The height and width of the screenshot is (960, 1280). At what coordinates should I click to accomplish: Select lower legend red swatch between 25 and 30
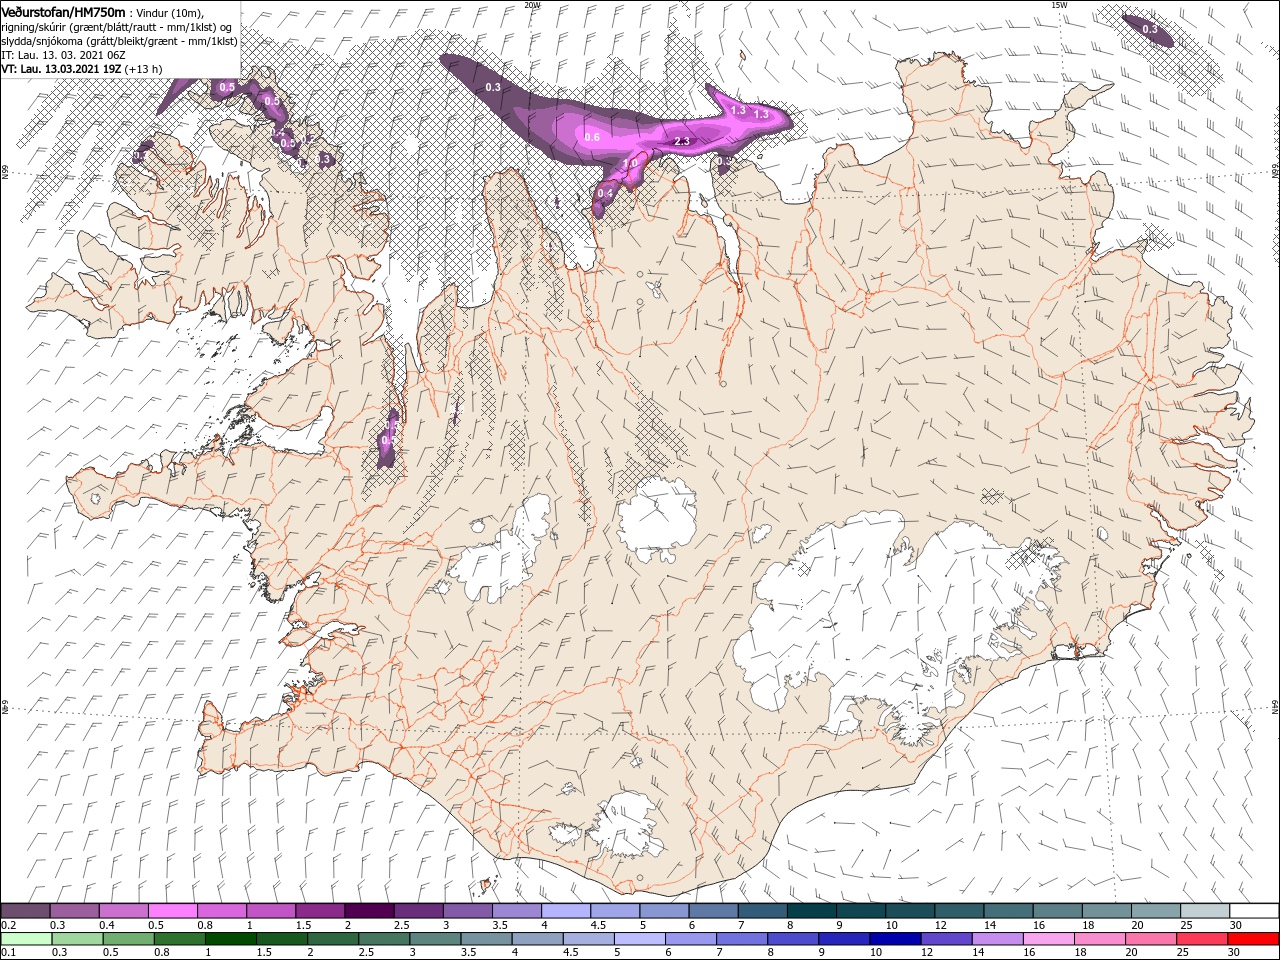(1200, 940)
